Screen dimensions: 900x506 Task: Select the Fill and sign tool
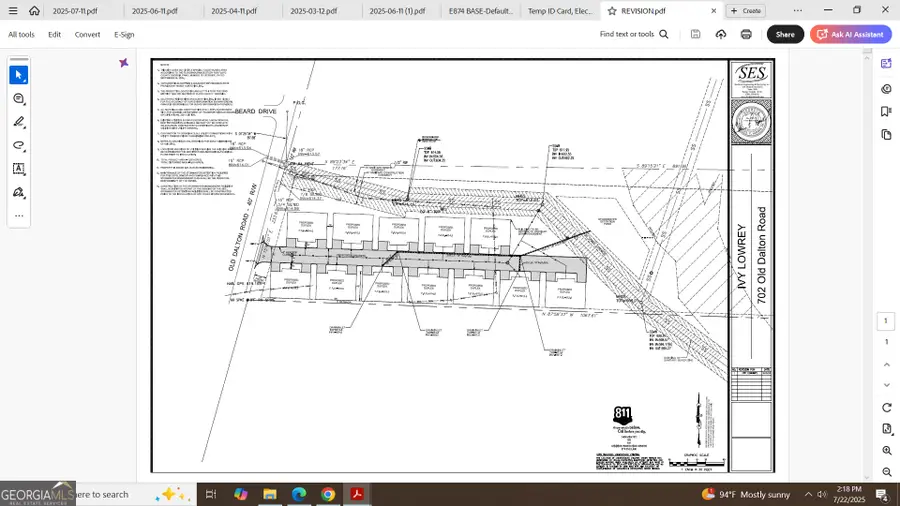pos(18,192)
